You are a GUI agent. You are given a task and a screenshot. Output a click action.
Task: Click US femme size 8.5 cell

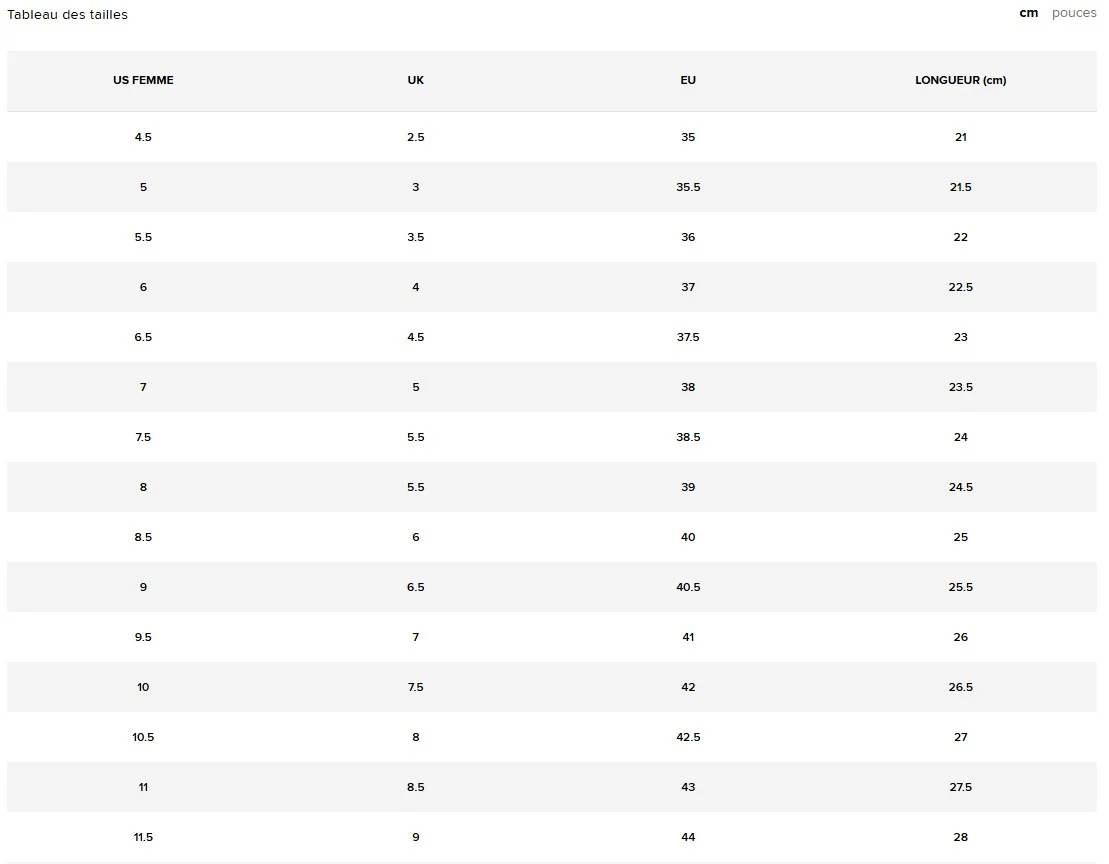(x=143, y=537)
